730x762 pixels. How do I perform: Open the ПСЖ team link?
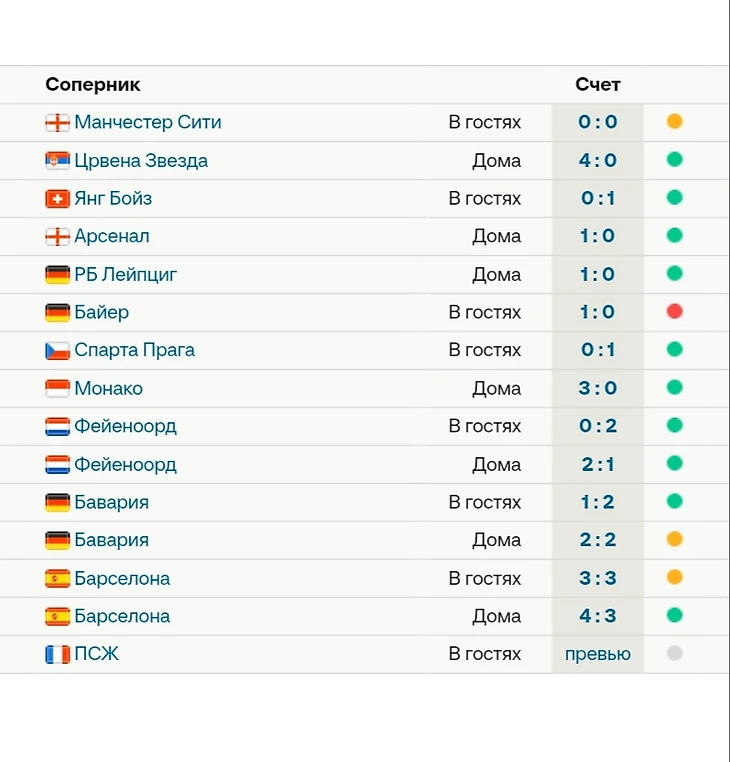point(96,654)
